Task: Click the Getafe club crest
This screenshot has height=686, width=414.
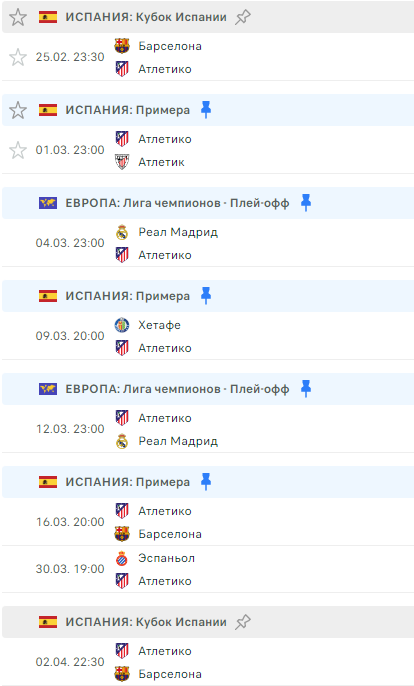Action: coord(122,325)
